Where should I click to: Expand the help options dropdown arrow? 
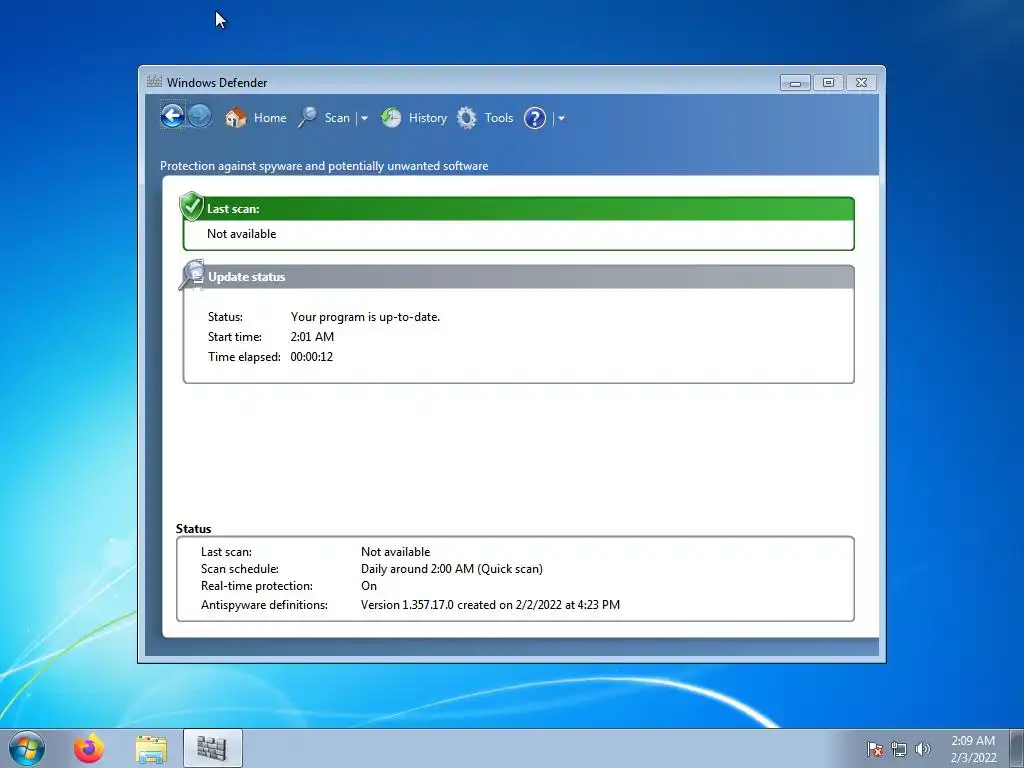[561, 118]
